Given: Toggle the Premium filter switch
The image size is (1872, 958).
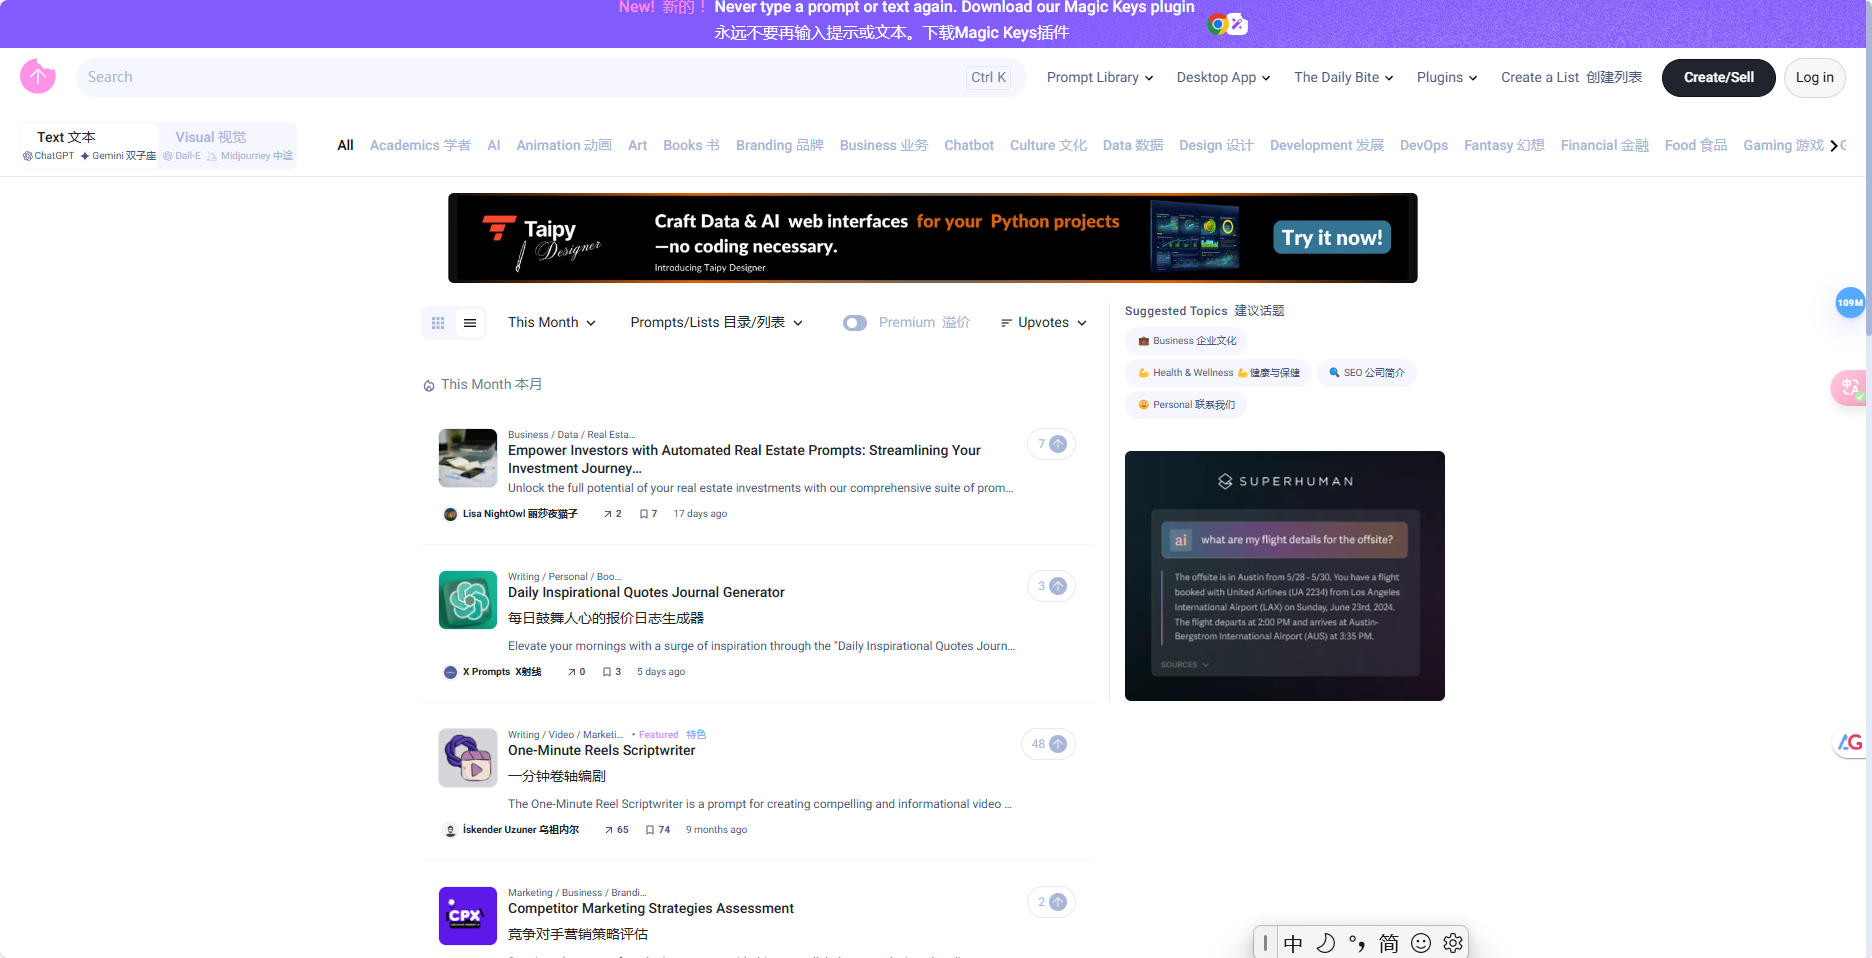Looking at the screenshot, I should point(855,323).
